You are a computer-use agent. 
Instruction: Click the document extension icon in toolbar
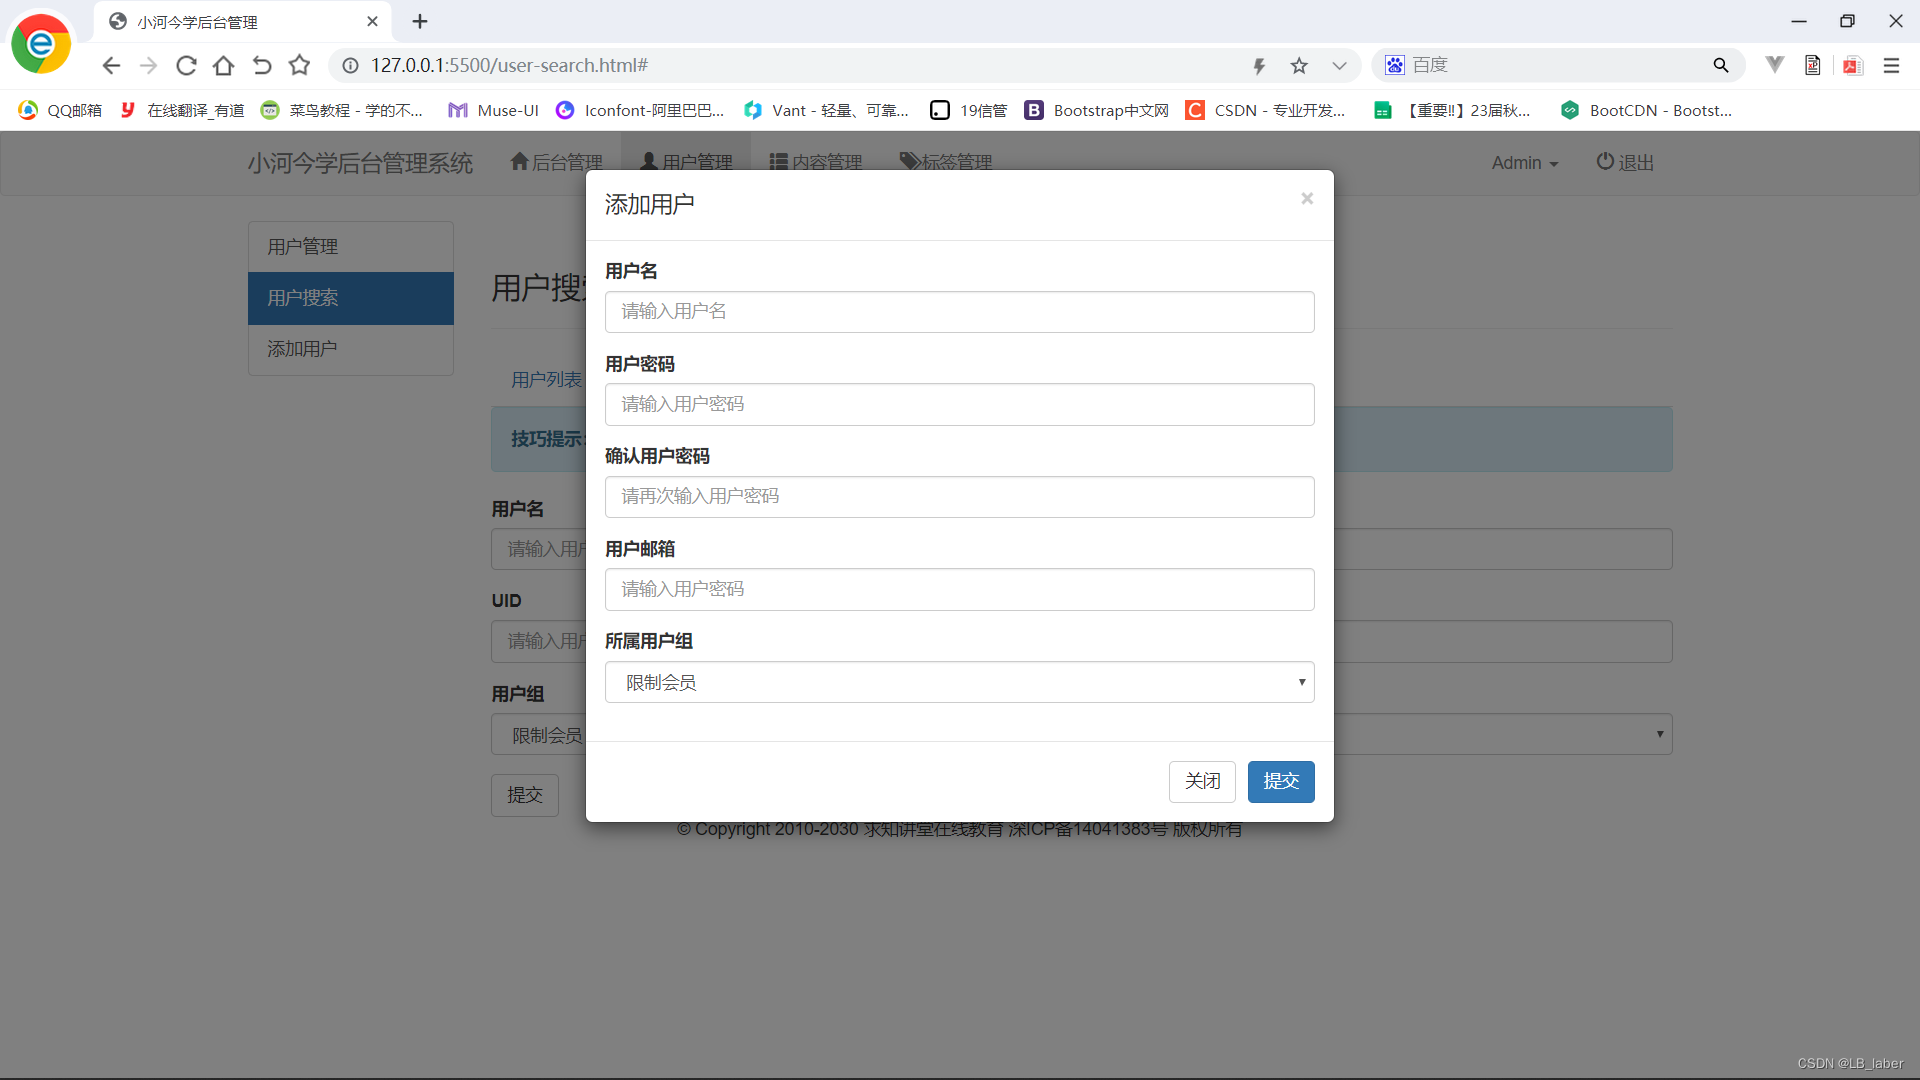[x=1813, y=65]
